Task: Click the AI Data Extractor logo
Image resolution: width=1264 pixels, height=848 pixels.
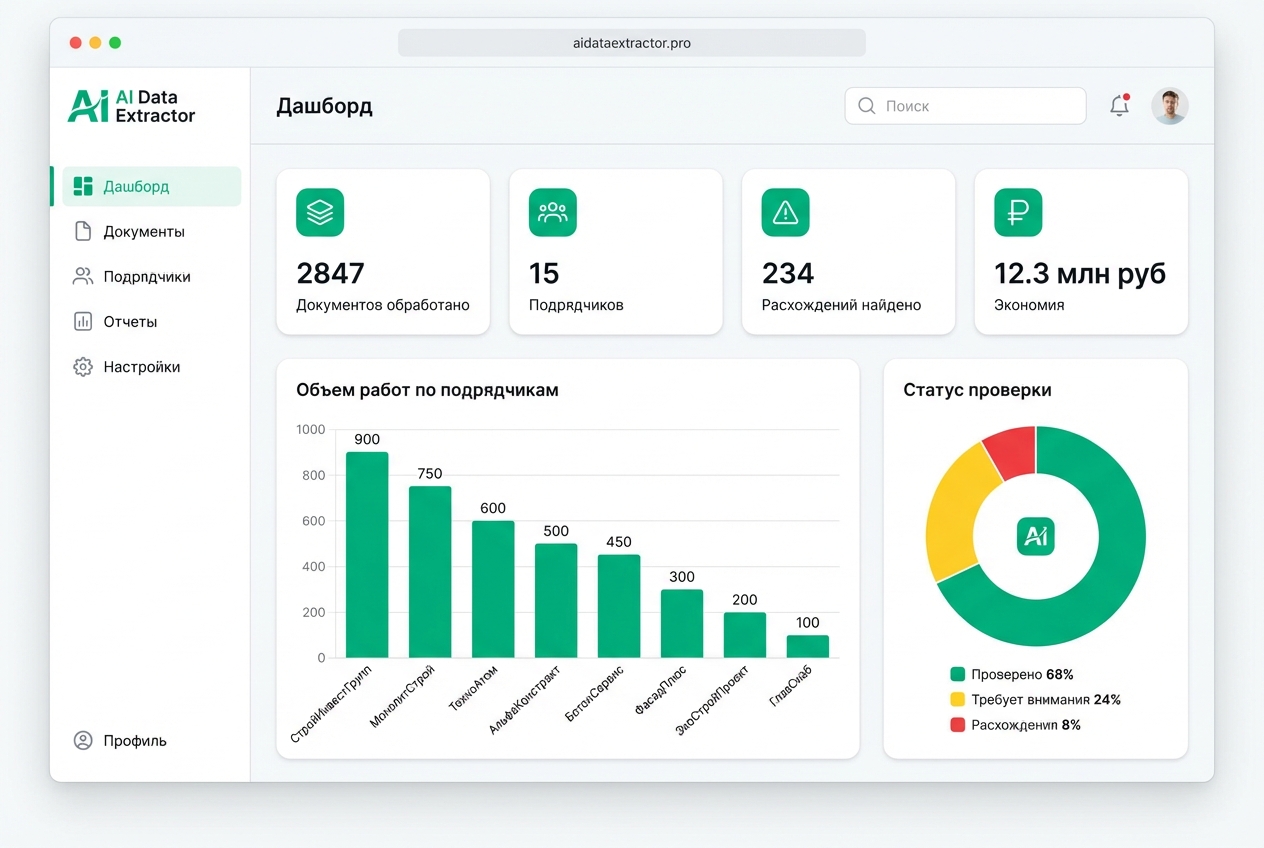Action: point(131,106)
